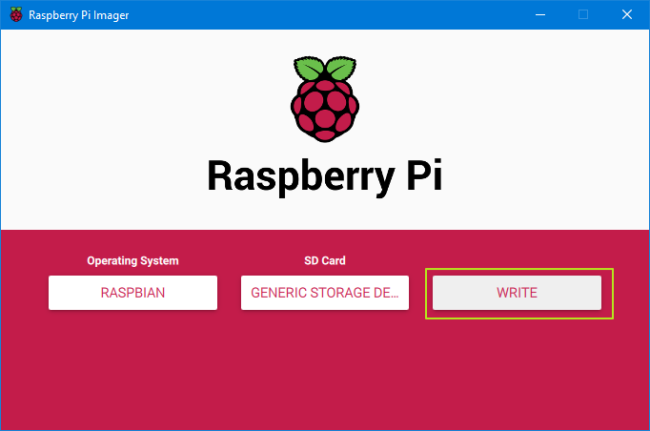Image resolution: width=650 pixels, height=431 pixels.
Task: Click the "SD Card" label
Action: (x=325, y=261)
